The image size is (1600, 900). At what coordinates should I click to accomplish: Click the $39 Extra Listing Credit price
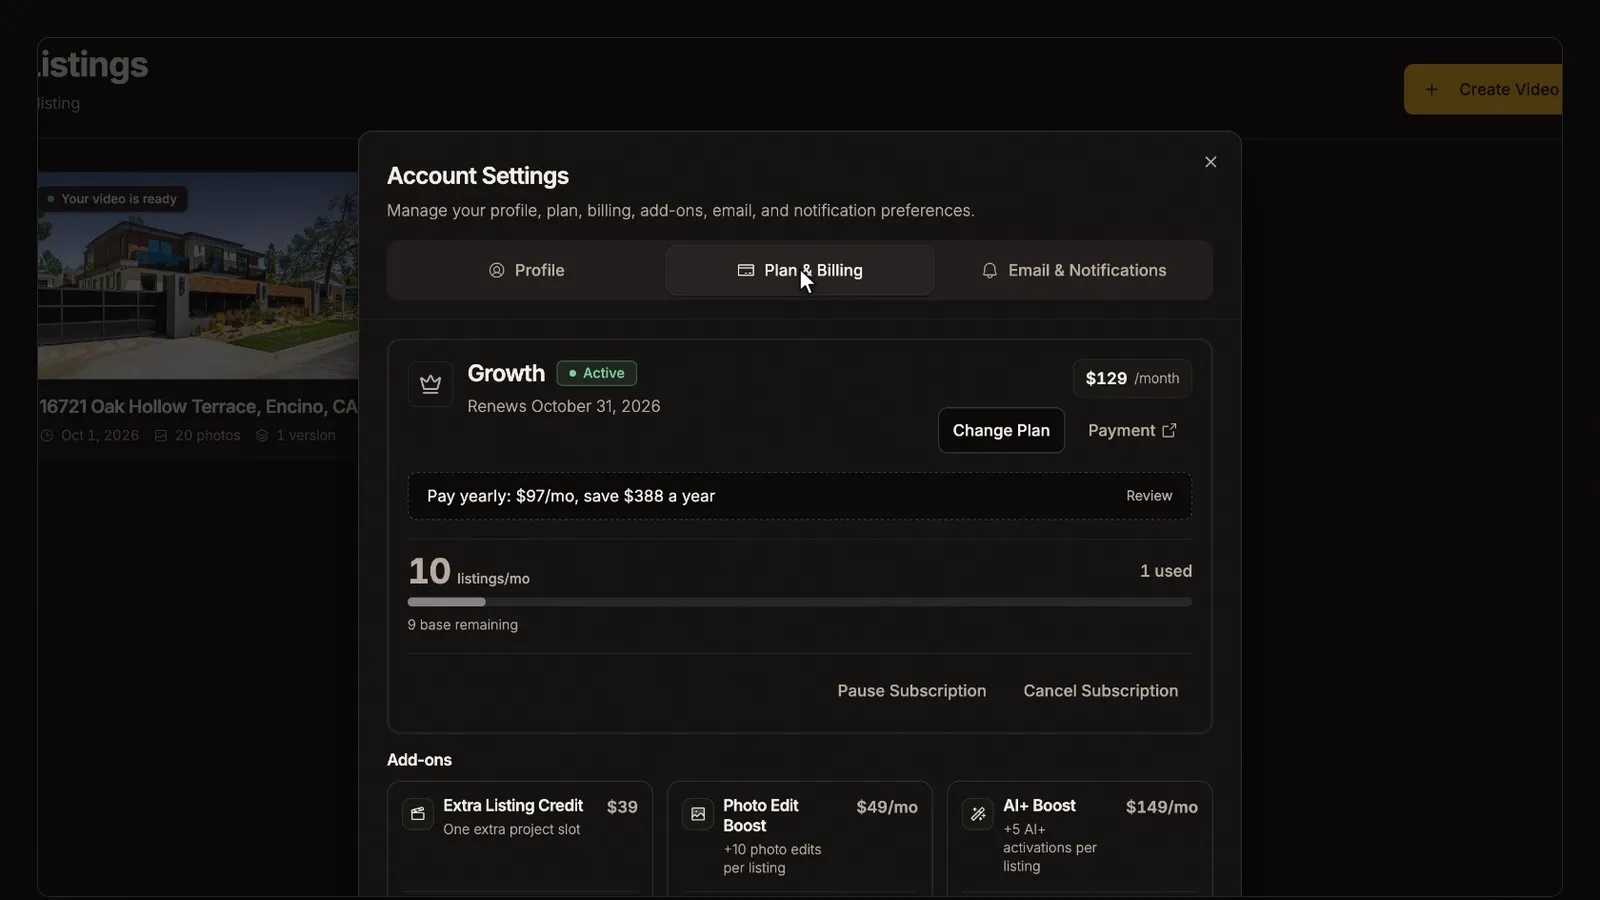(x=622, y=807)
